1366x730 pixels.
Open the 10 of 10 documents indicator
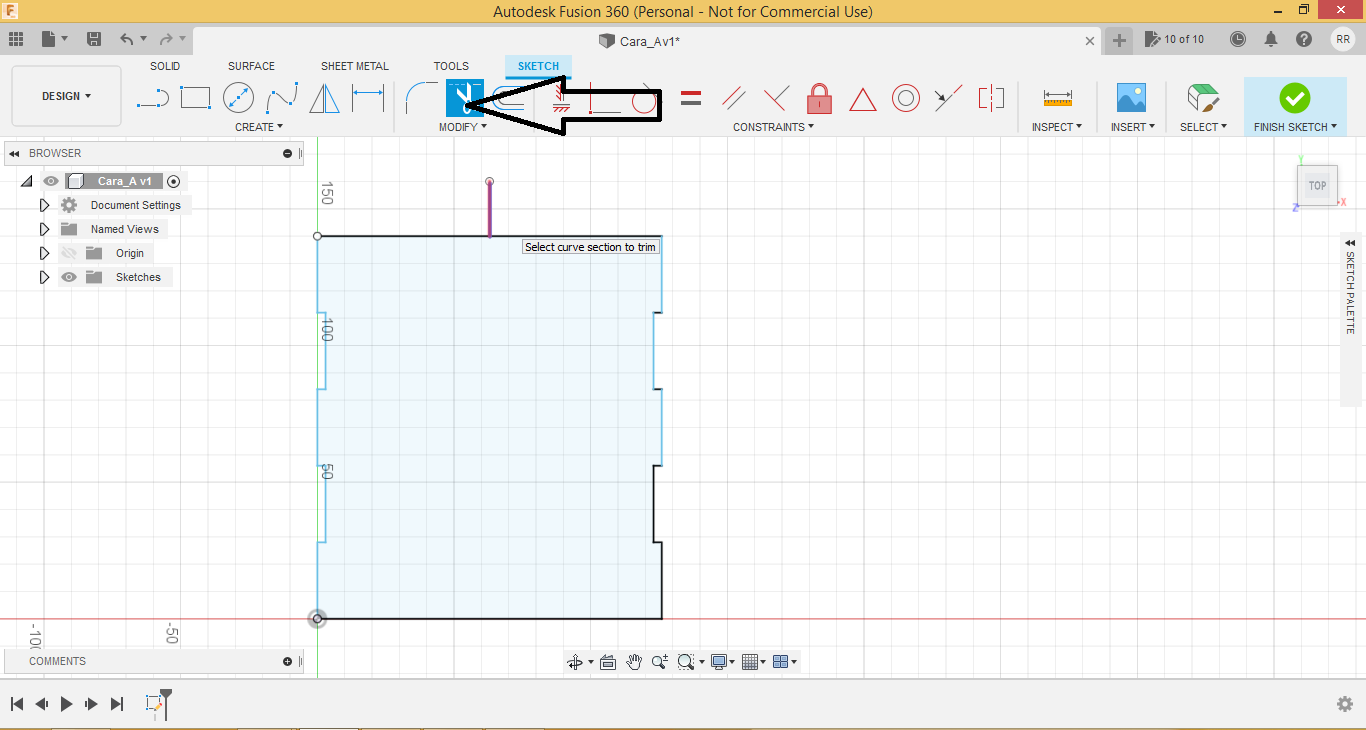tap(1176, 39)
